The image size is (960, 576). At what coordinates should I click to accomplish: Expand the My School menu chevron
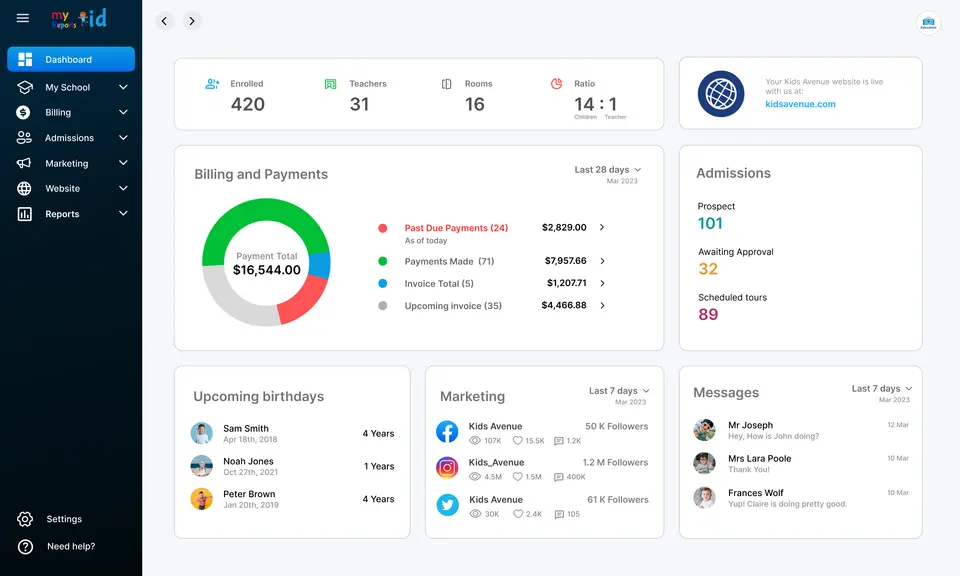(x=123, y=87)
